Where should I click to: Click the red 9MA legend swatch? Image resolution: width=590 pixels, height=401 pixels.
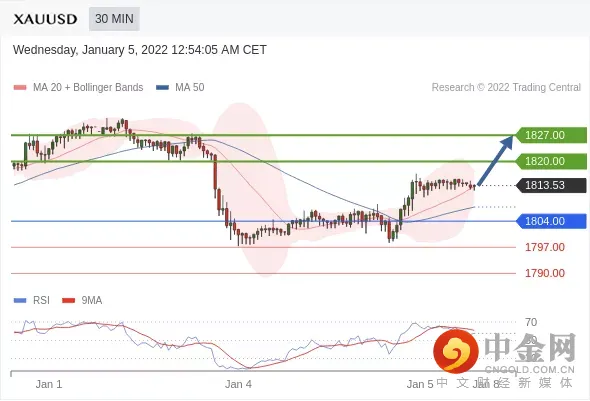click(68, 300)
